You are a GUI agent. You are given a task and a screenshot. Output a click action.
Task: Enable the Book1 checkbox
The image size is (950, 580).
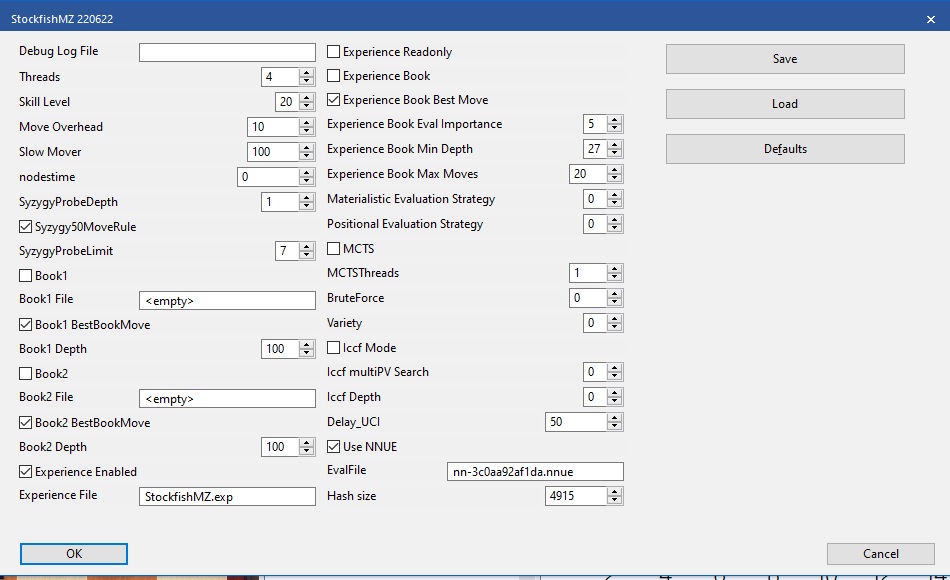25,276
